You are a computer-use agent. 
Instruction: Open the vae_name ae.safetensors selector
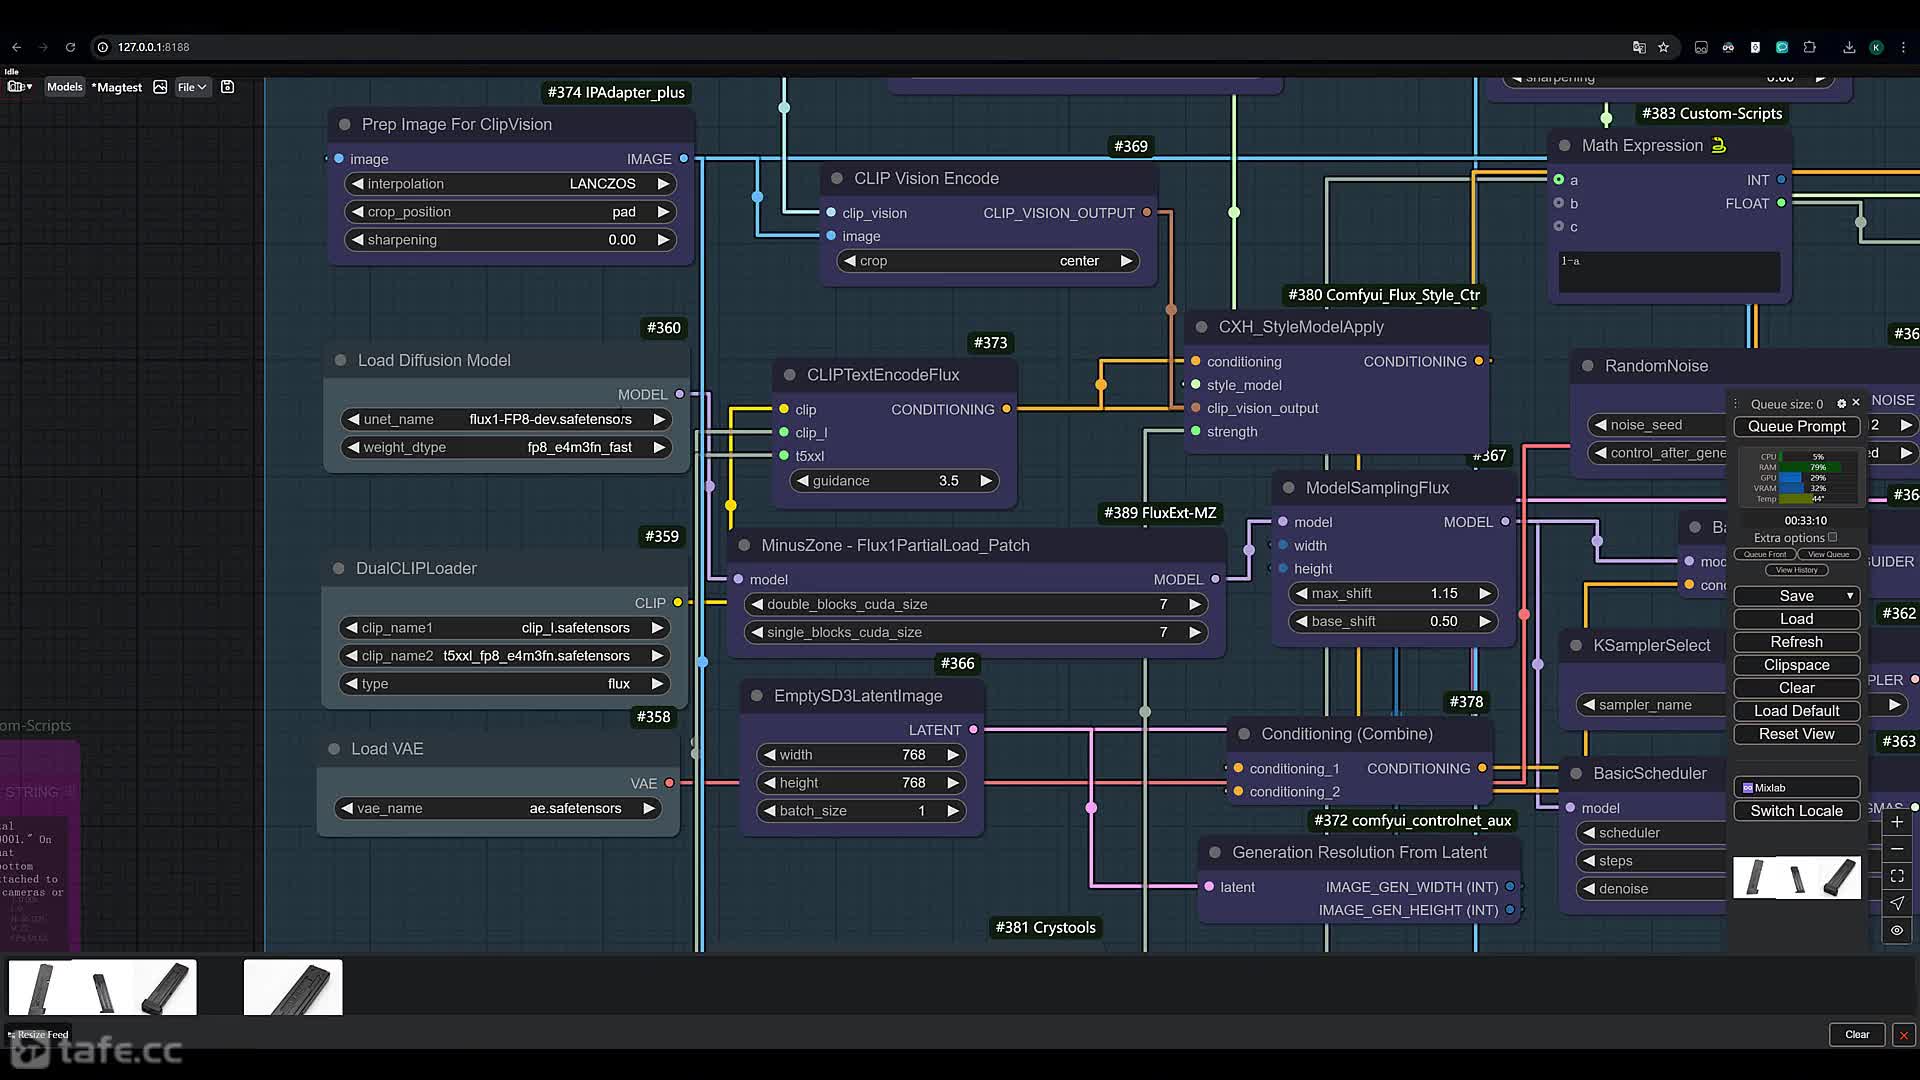coord(498,808)
